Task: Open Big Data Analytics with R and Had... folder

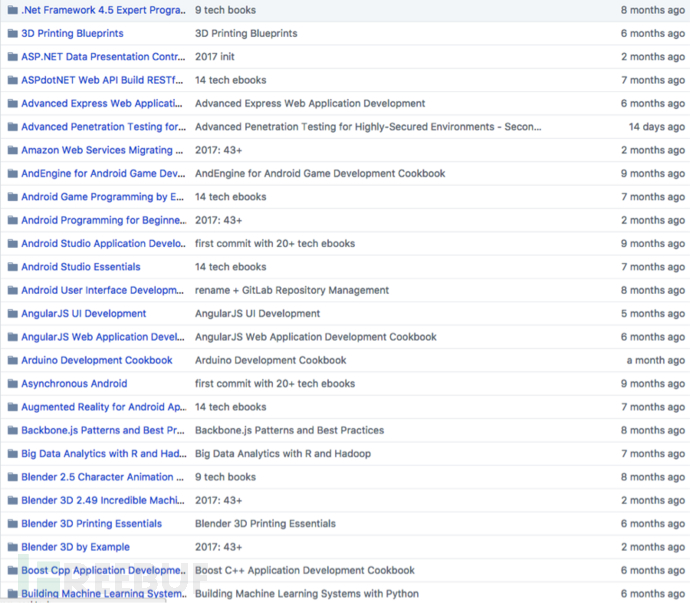Action: tap(104, 453)
